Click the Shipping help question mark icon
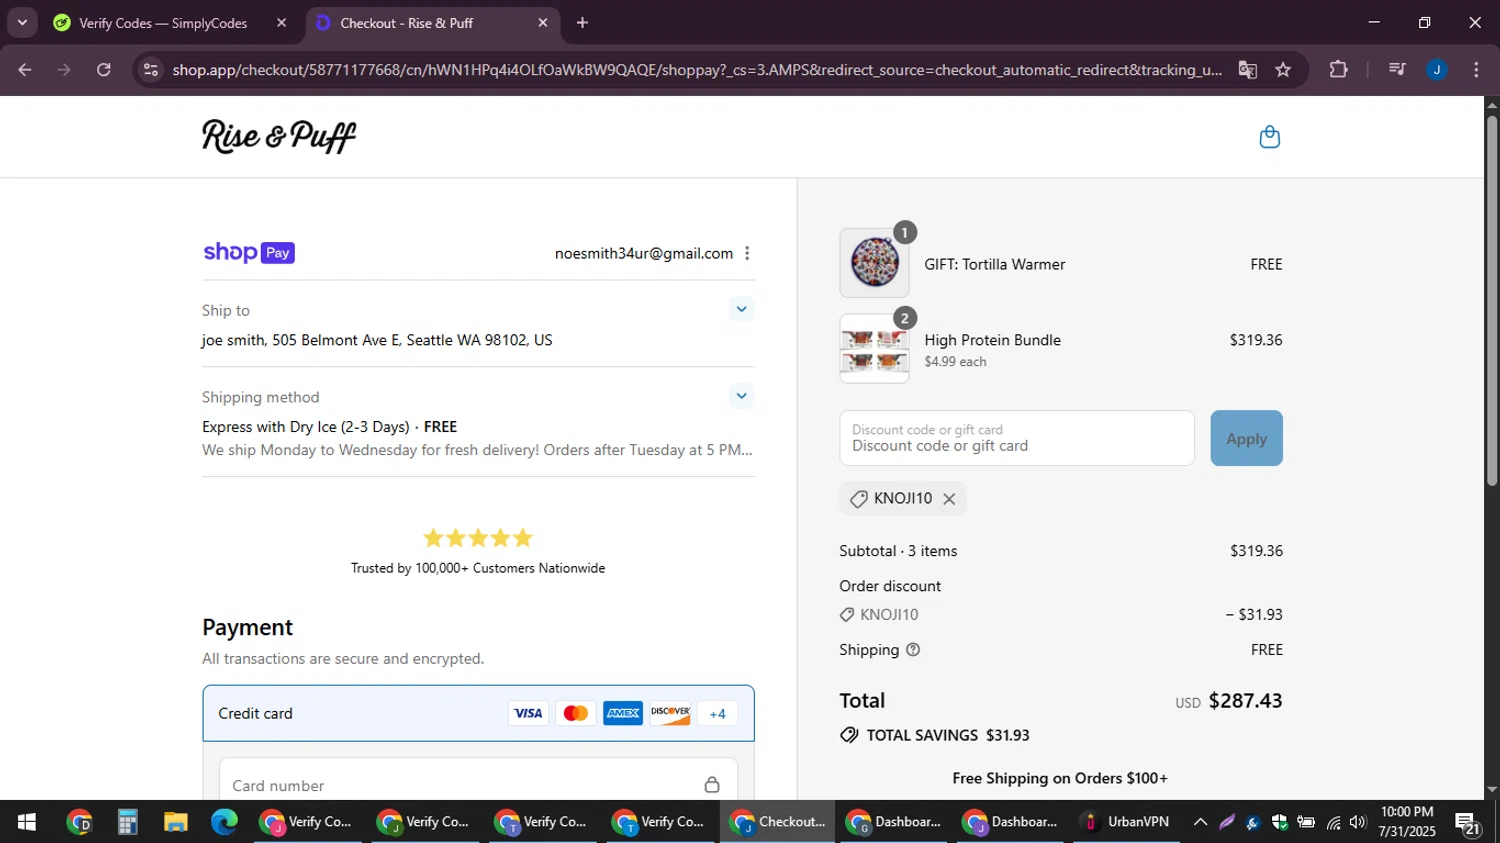Image resolution: width=1500 pixels, height=843 pixels. pyautogui.click(x=913, y=650)
